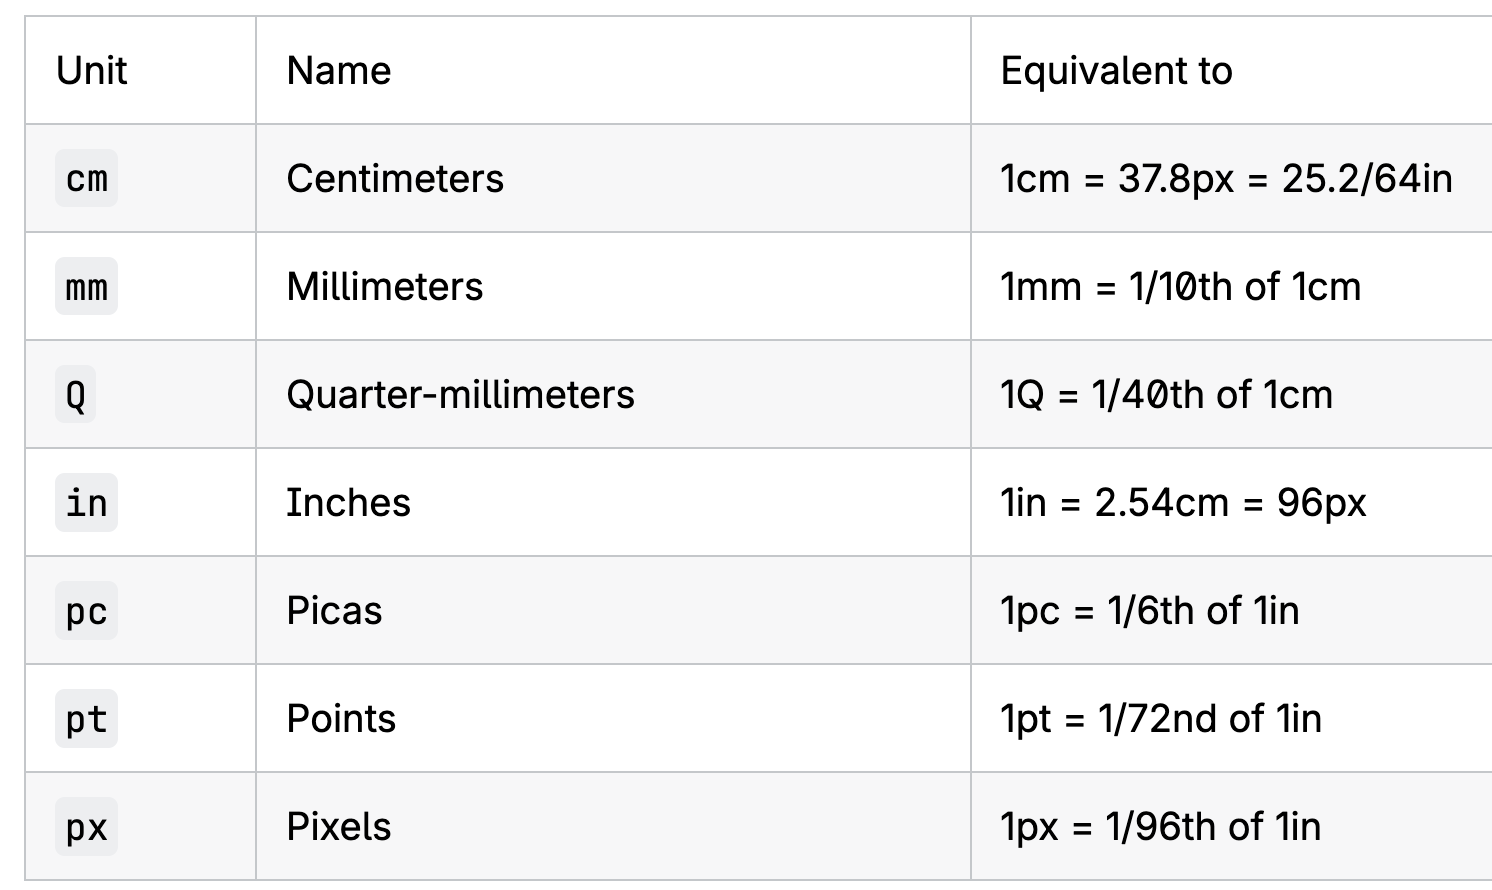Viewport: 1492px width, 890px height.
Task: Select the "pc" unit code badge
Action: [87, 611]
